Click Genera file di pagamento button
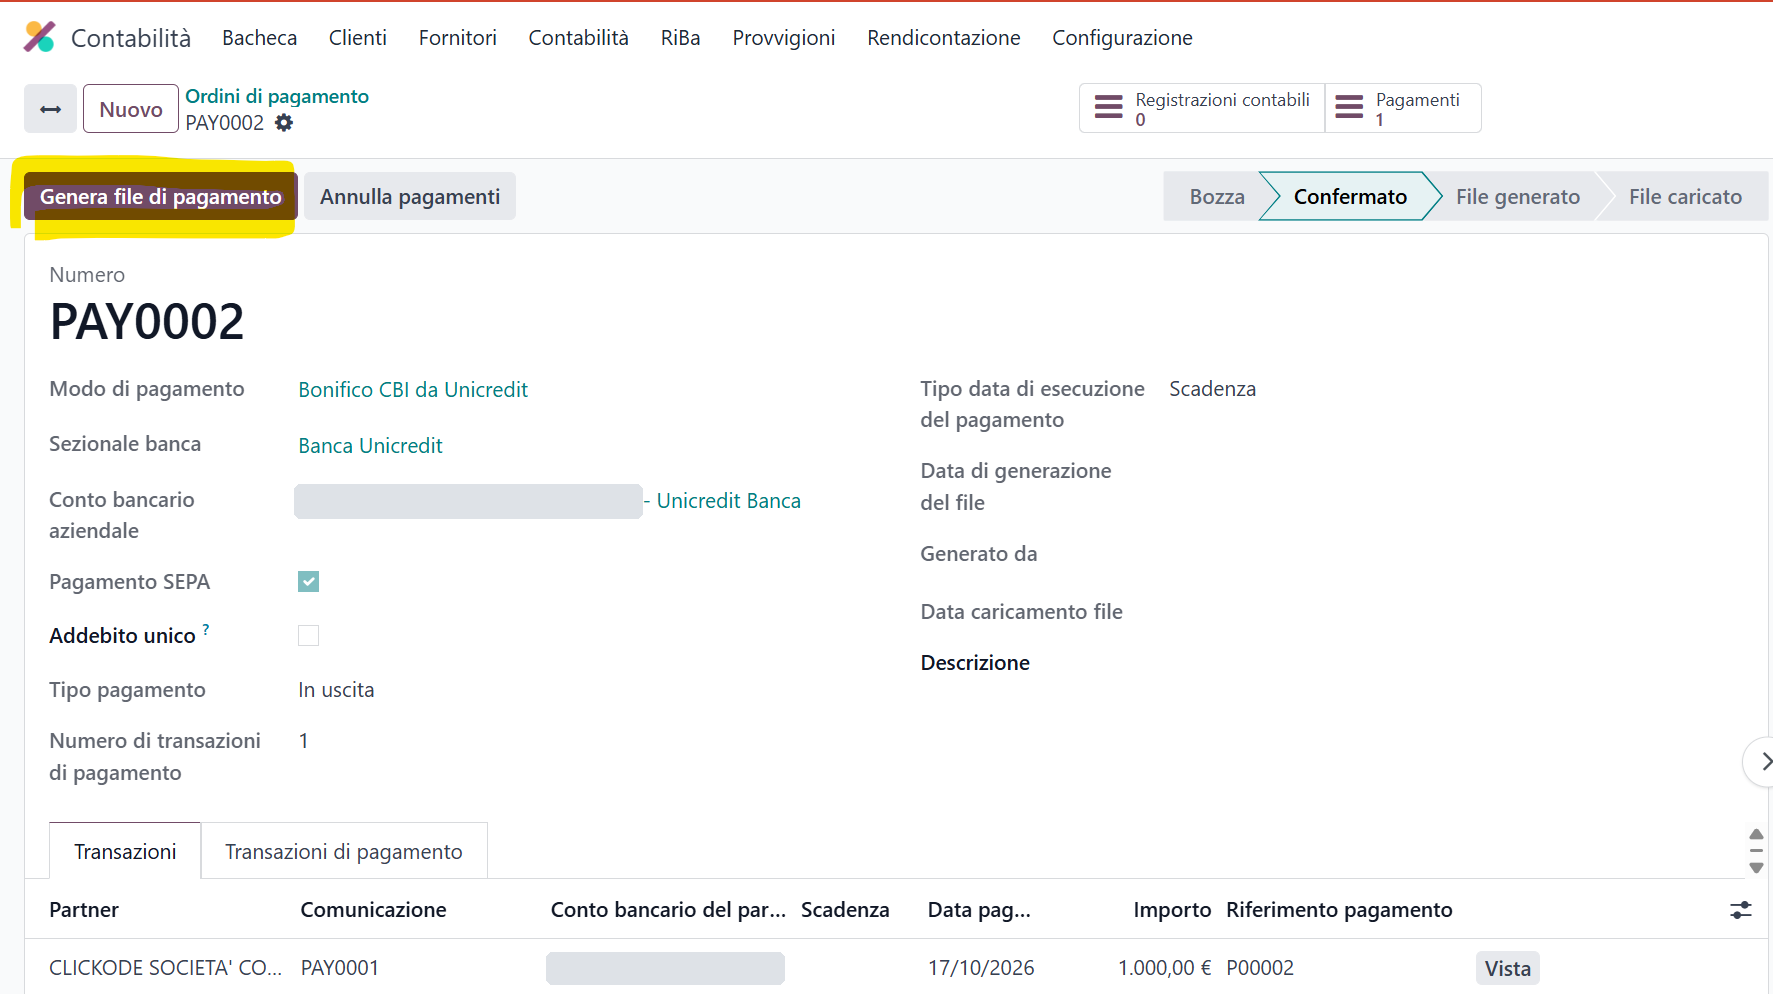 (x=161, y=197)
